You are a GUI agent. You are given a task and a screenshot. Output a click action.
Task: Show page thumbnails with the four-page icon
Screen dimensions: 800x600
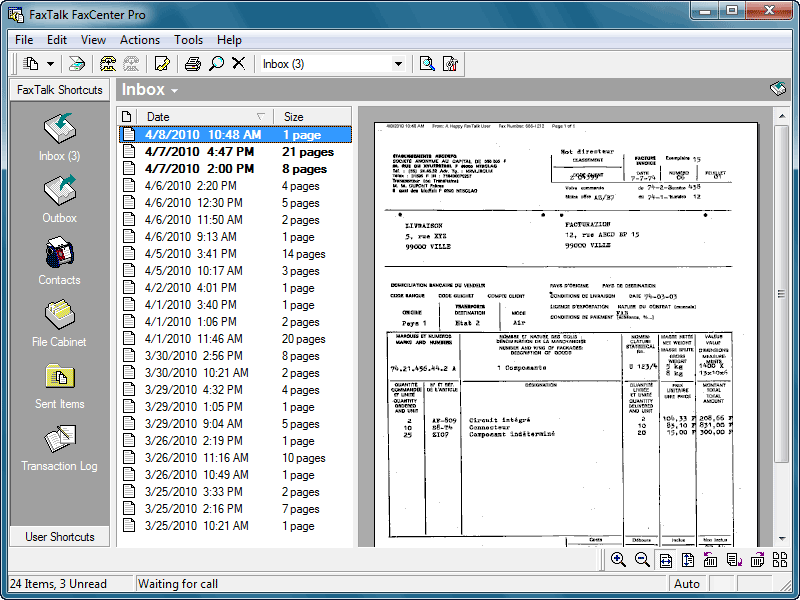780,560
